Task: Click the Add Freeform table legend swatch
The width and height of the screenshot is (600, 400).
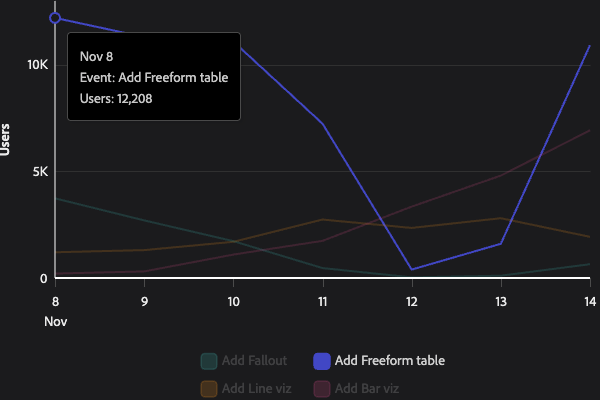Action: tap(322, 361)
